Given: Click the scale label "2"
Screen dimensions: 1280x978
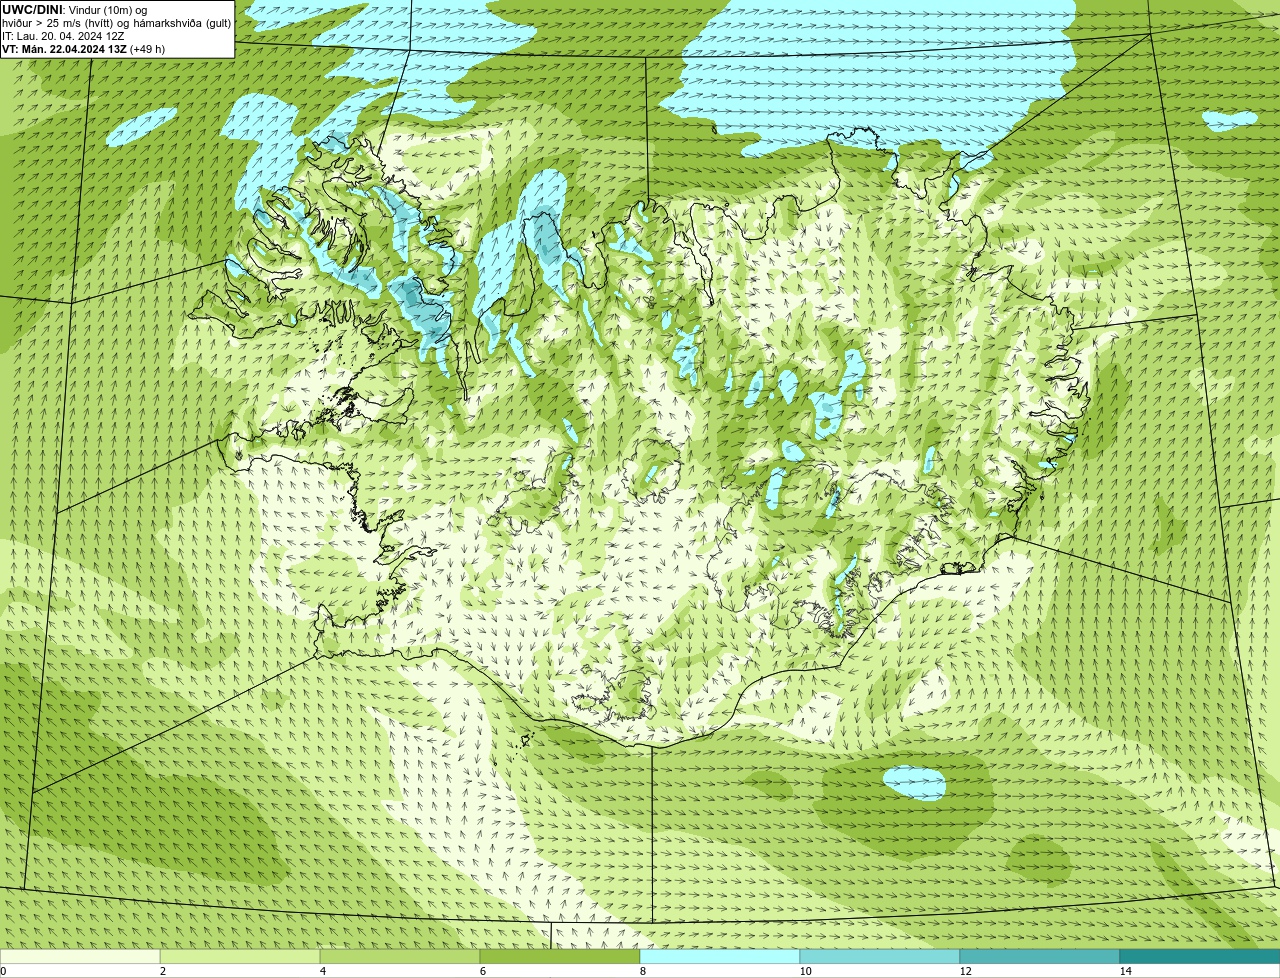Looking at the screenshot, I should (162, 971).
